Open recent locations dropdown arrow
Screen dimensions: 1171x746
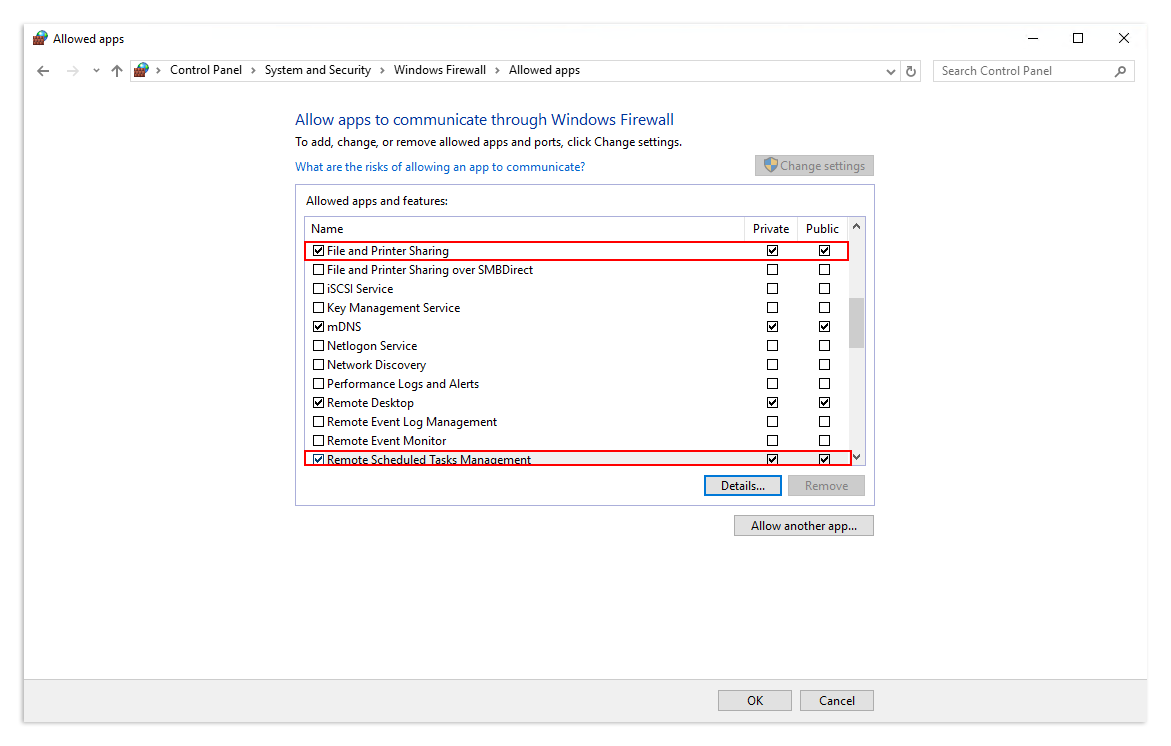pyautogui.click(x=96, y=71)
